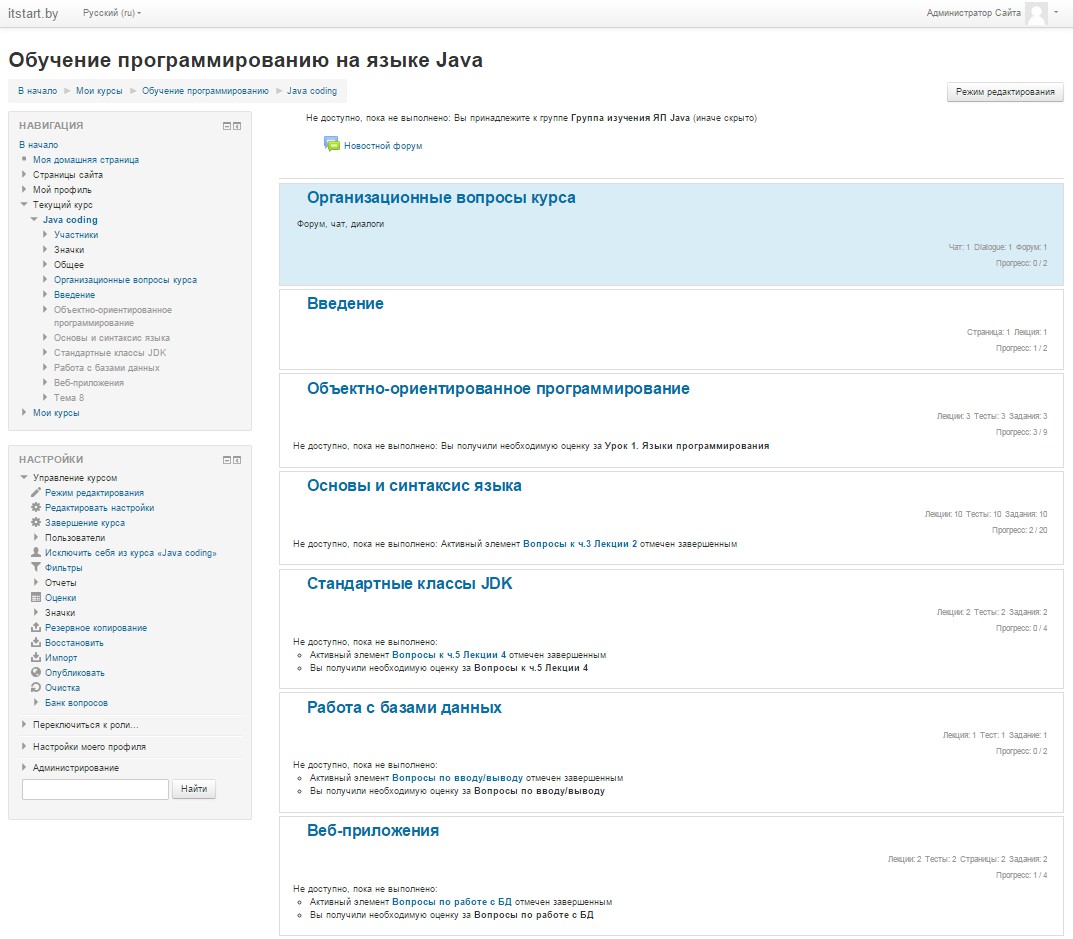Expand Участники under Java coding
Image resolution: width=1073 pixels, height=939 pixels.
pyautogui.click(x=45, y=235)
